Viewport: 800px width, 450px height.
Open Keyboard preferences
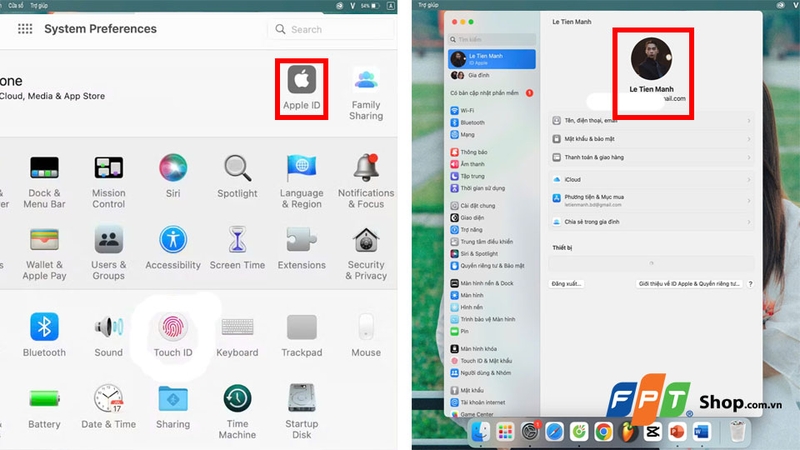pos(237,335)
